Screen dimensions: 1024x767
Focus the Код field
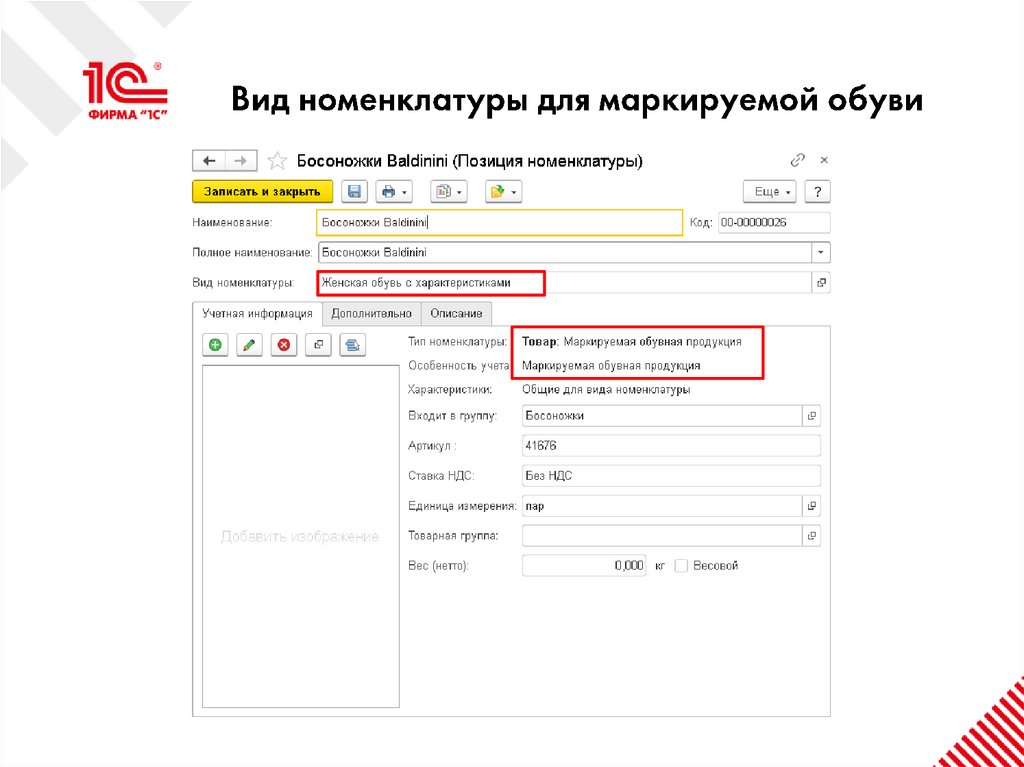coord(774,222)
